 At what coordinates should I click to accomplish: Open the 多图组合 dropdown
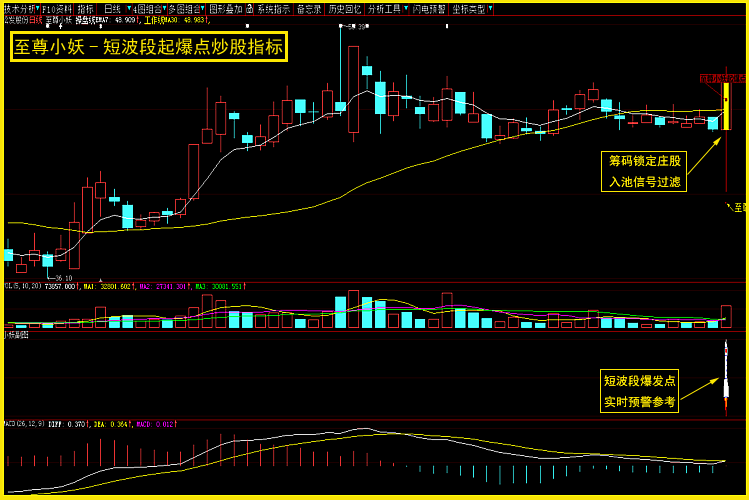pos(184,8)
